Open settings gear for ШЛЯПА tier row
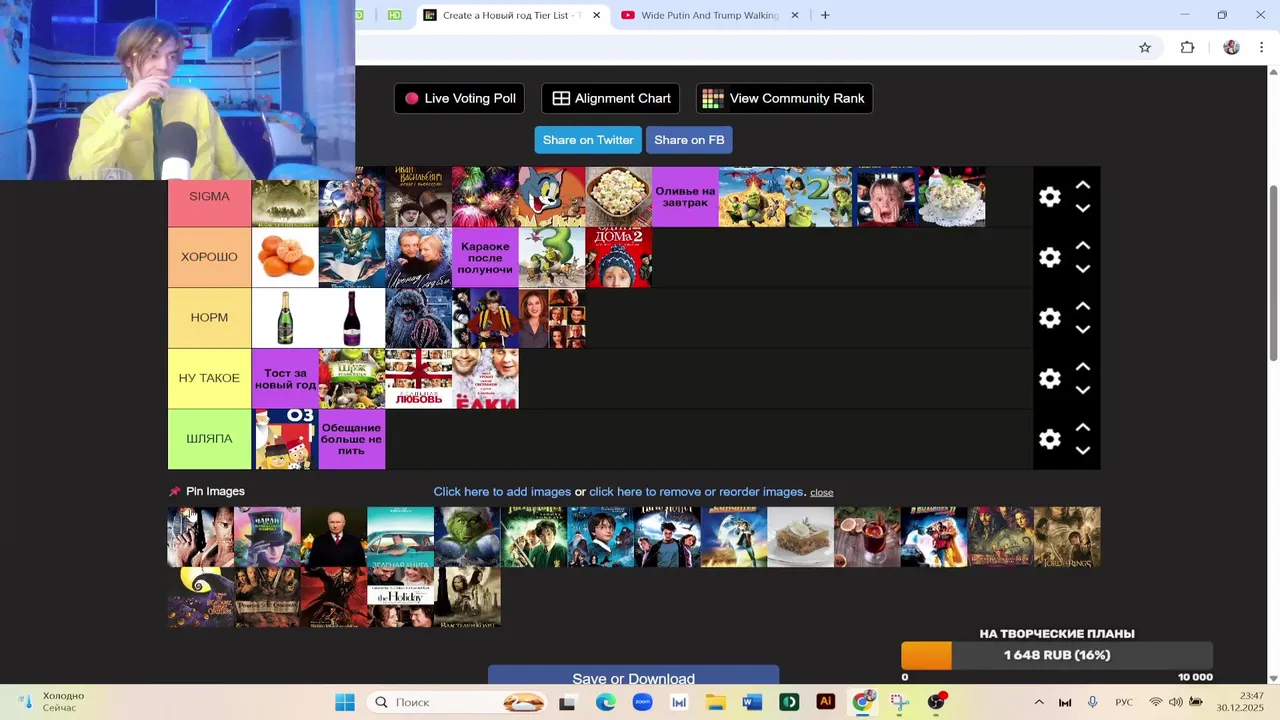This screenshot has width=1280, height=720. [1049, 439]
